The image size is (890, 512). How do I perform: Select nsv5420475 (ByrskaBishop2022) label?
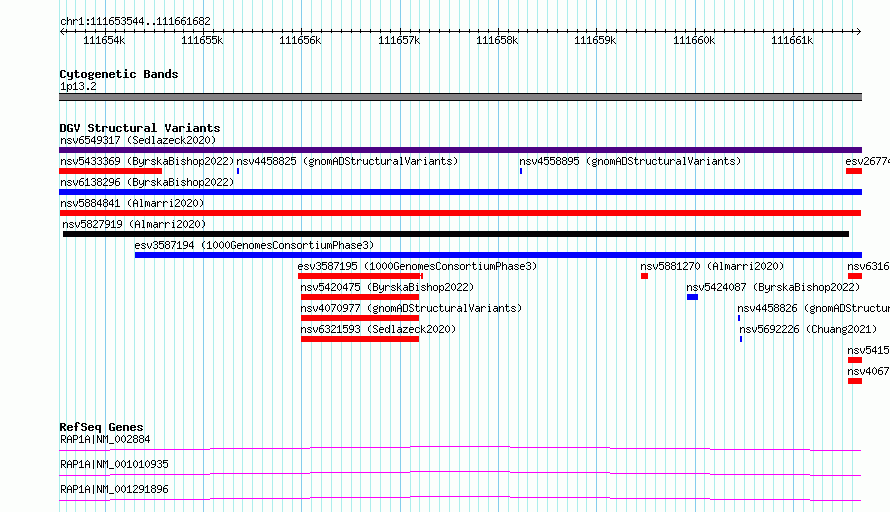(387, 287)
